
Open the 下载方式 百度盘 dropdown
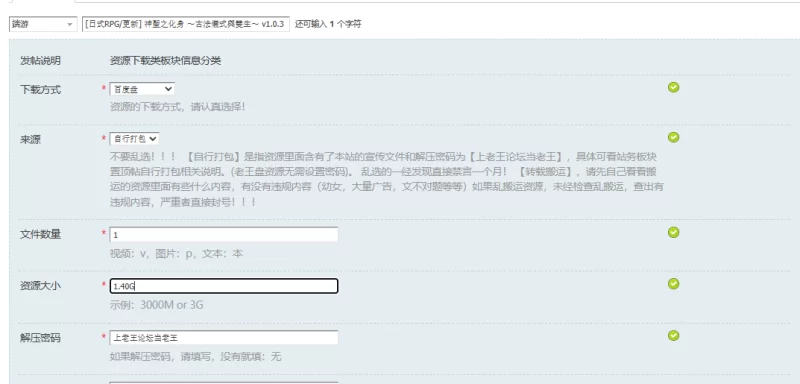click(142, 89)
